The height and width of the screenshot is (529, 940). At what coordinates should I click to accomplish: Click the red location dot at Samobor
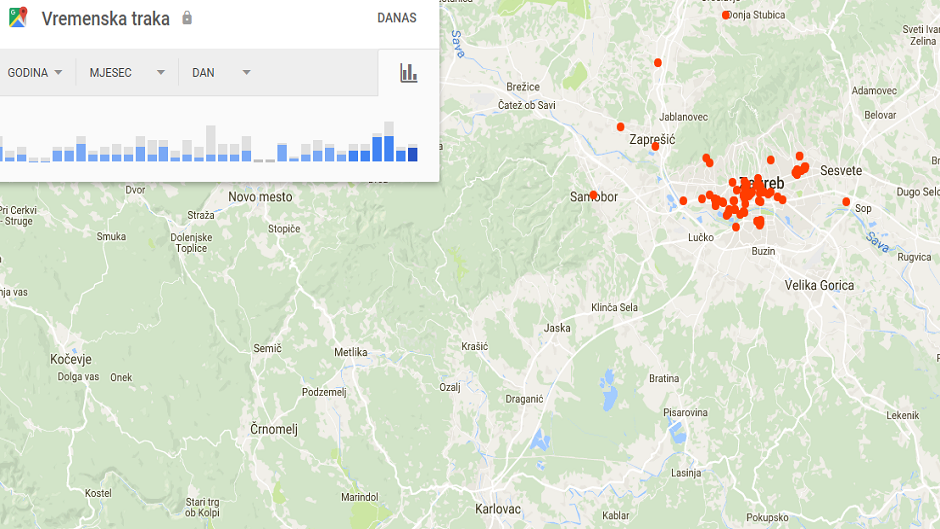(x=593, y=195)
